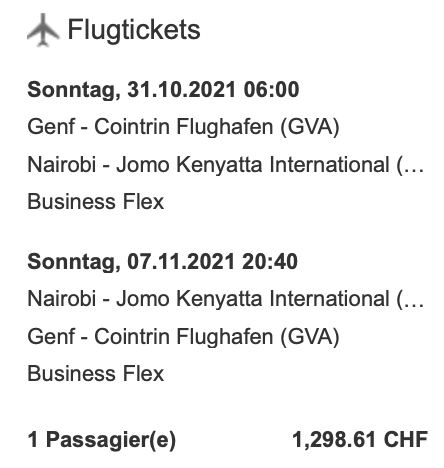Expand the ellipsis on the outbound Nairobi airport
The width and height of the screenshot is (444, 468).
tap(417, 165)
